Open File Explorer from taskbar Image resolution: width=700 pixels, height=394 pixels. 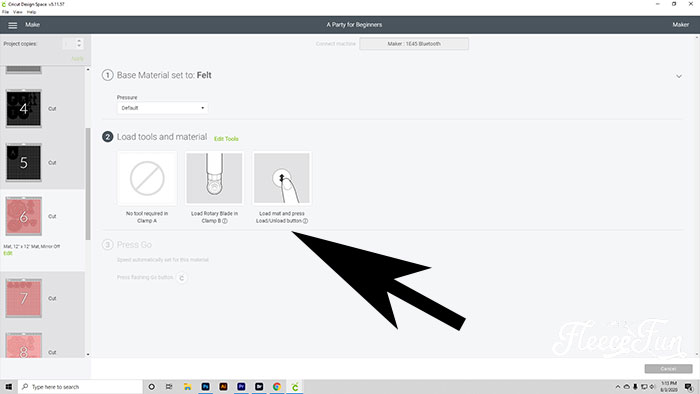click(x=188, y=387)
